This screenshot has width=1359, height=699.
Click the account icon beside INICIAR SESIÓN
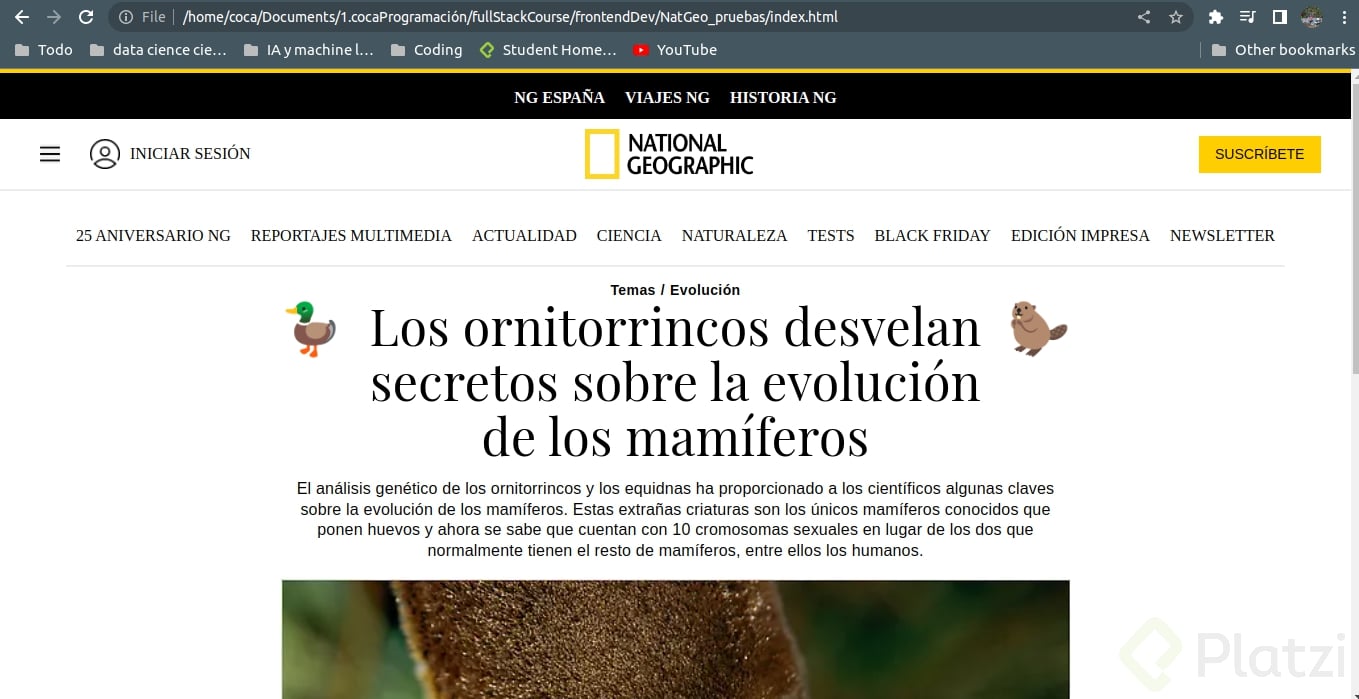coord(105,154)
